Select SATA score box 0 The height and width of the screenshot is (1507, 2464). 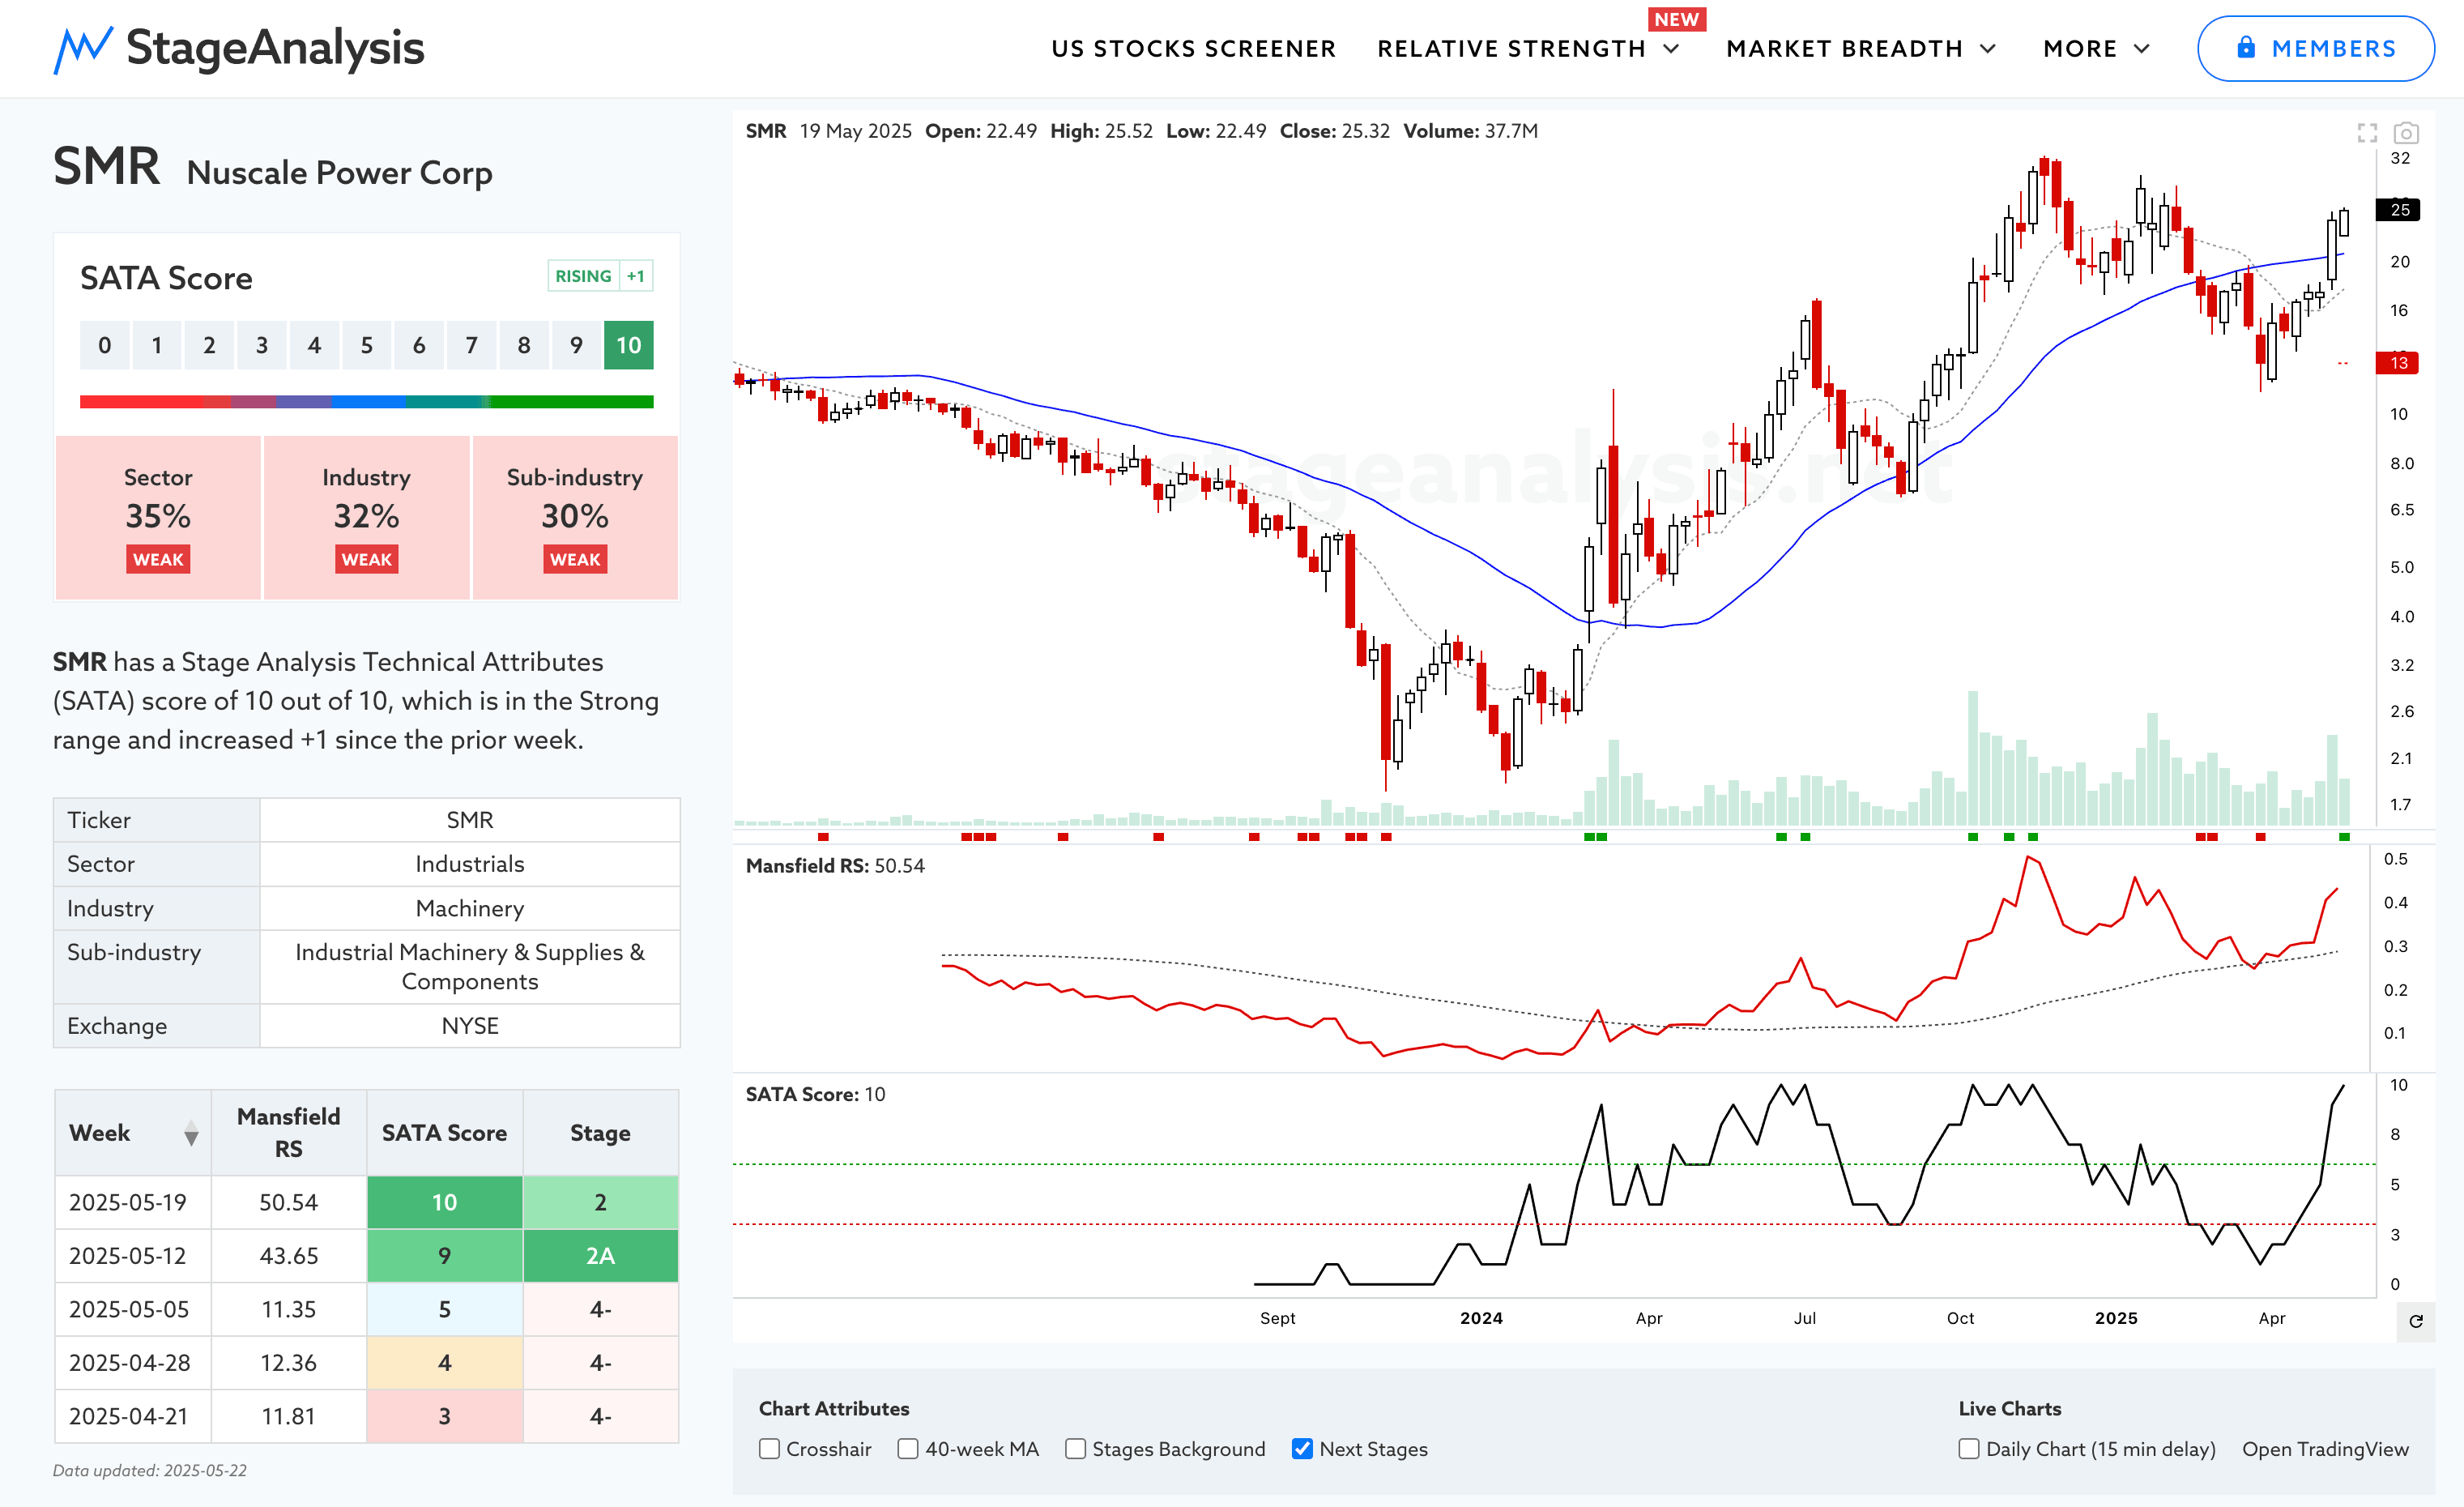(x=105, y=345)
